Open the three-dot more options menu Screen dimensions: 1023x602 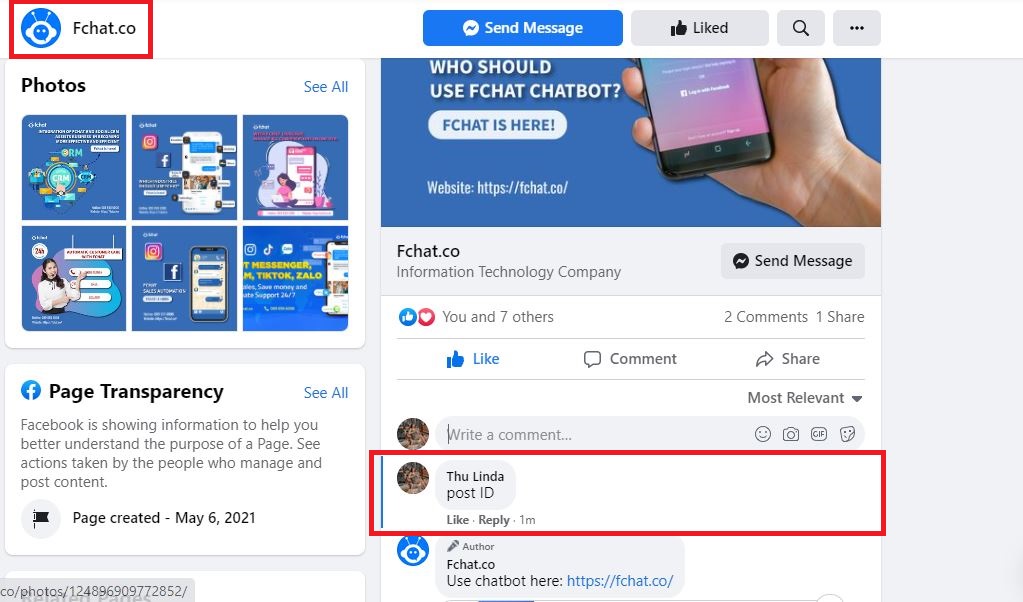point(857,28)
